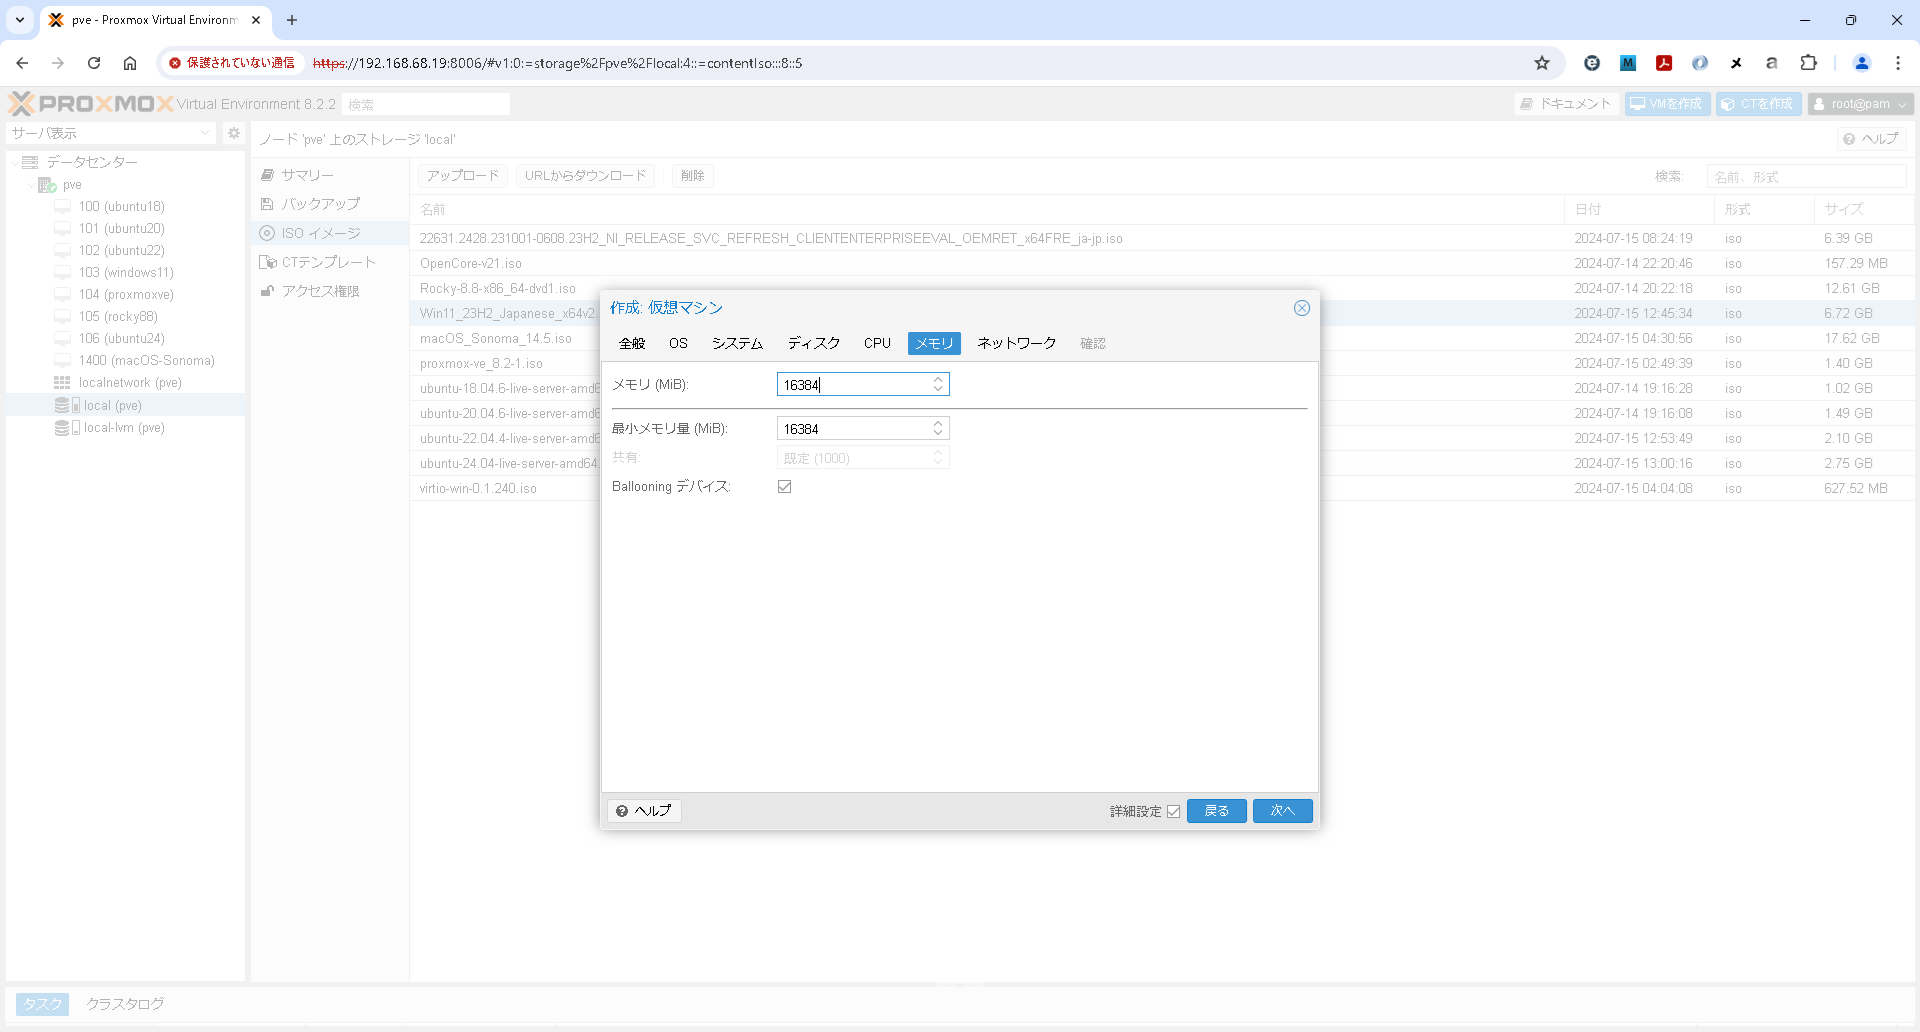
Task: Open the top-right ヘルプ button
Action: (x=1871, y=139)
